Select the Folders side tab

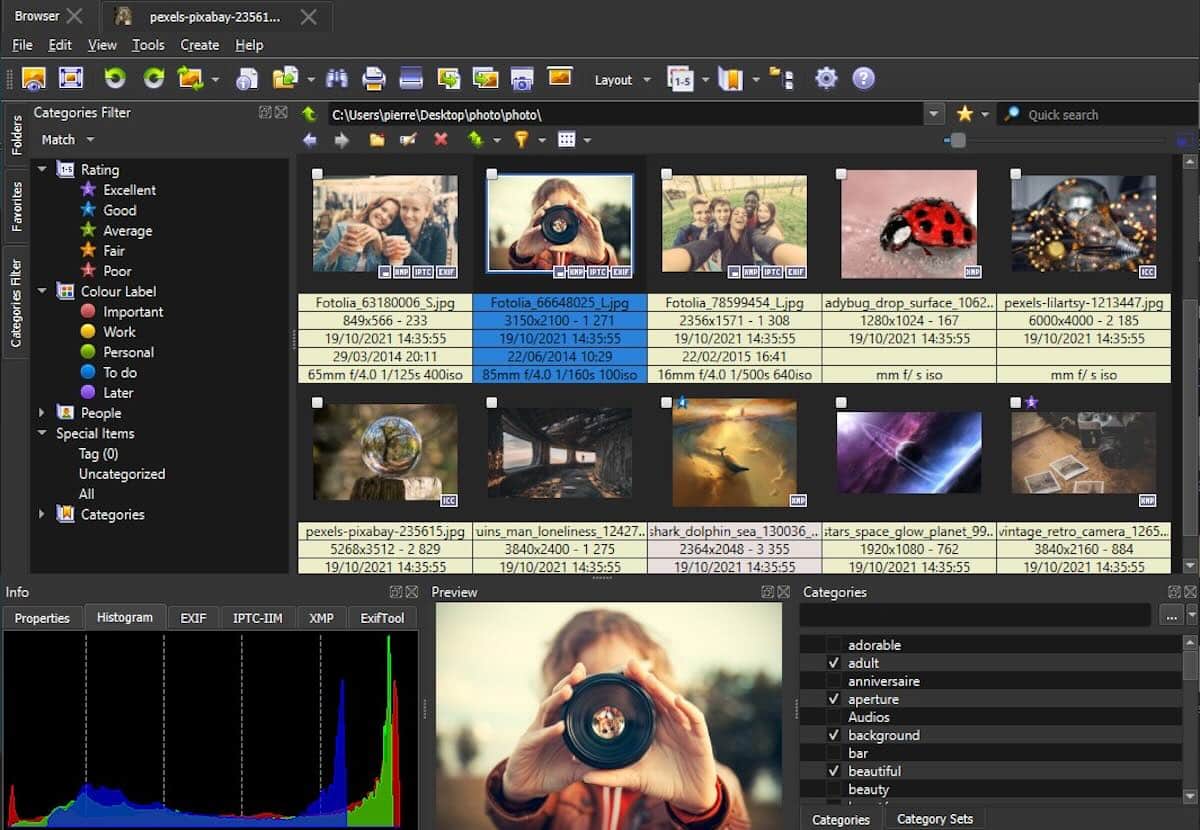16,133
